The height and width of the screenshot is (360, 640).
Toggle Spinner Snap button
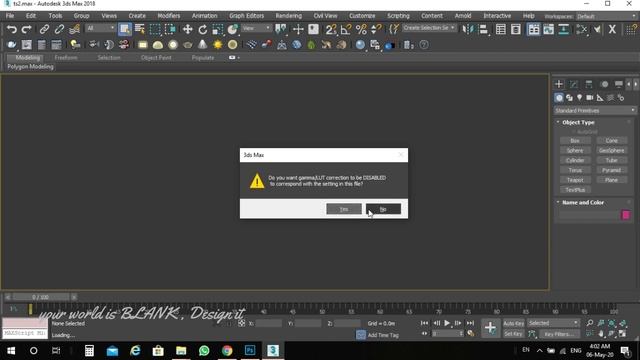coord(376,29)
